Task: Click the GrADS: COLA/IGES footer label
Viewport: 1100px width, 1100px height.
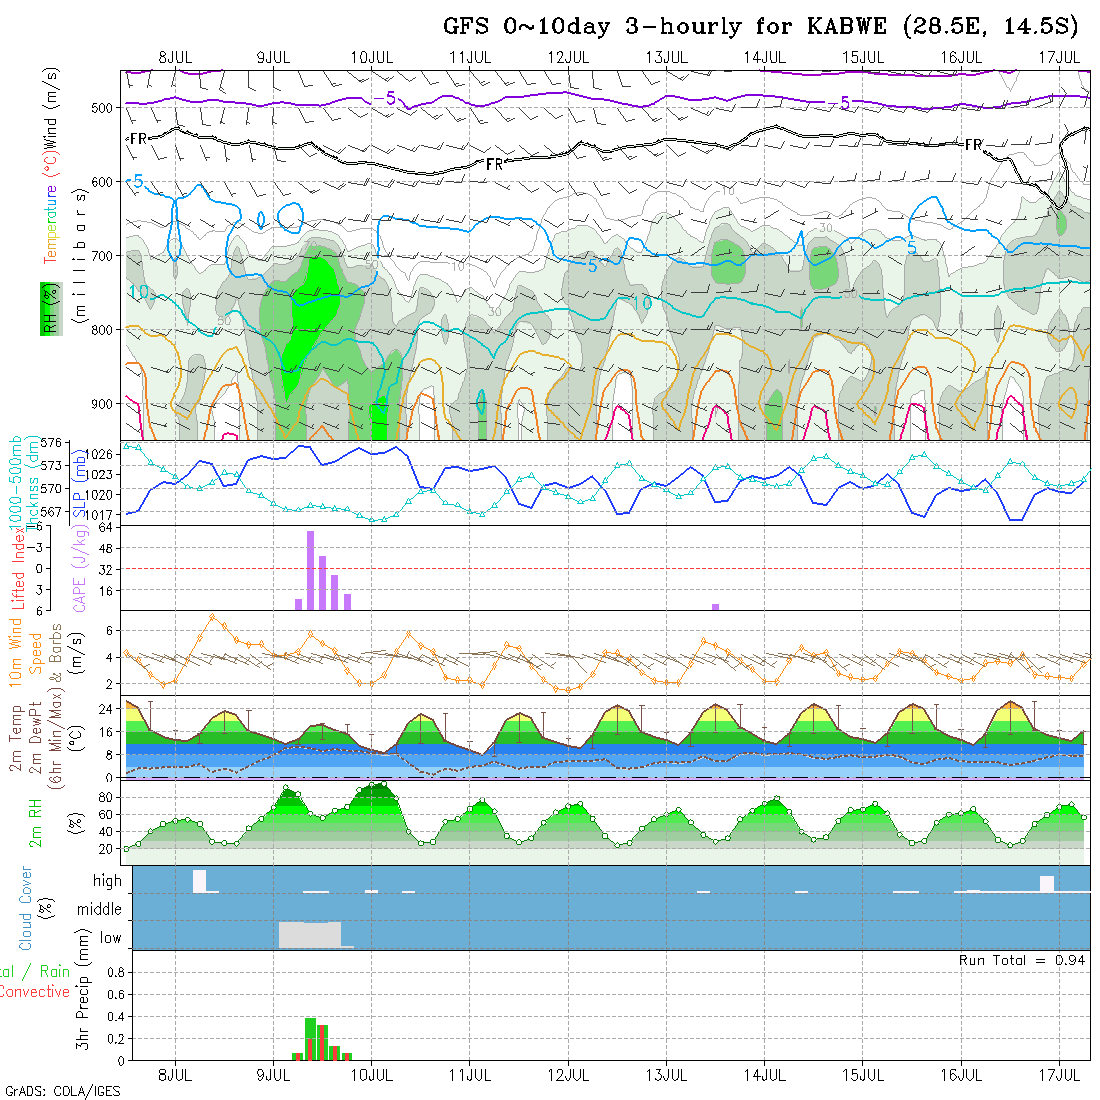Action: pyautogui.click(x=62, y=1091)
